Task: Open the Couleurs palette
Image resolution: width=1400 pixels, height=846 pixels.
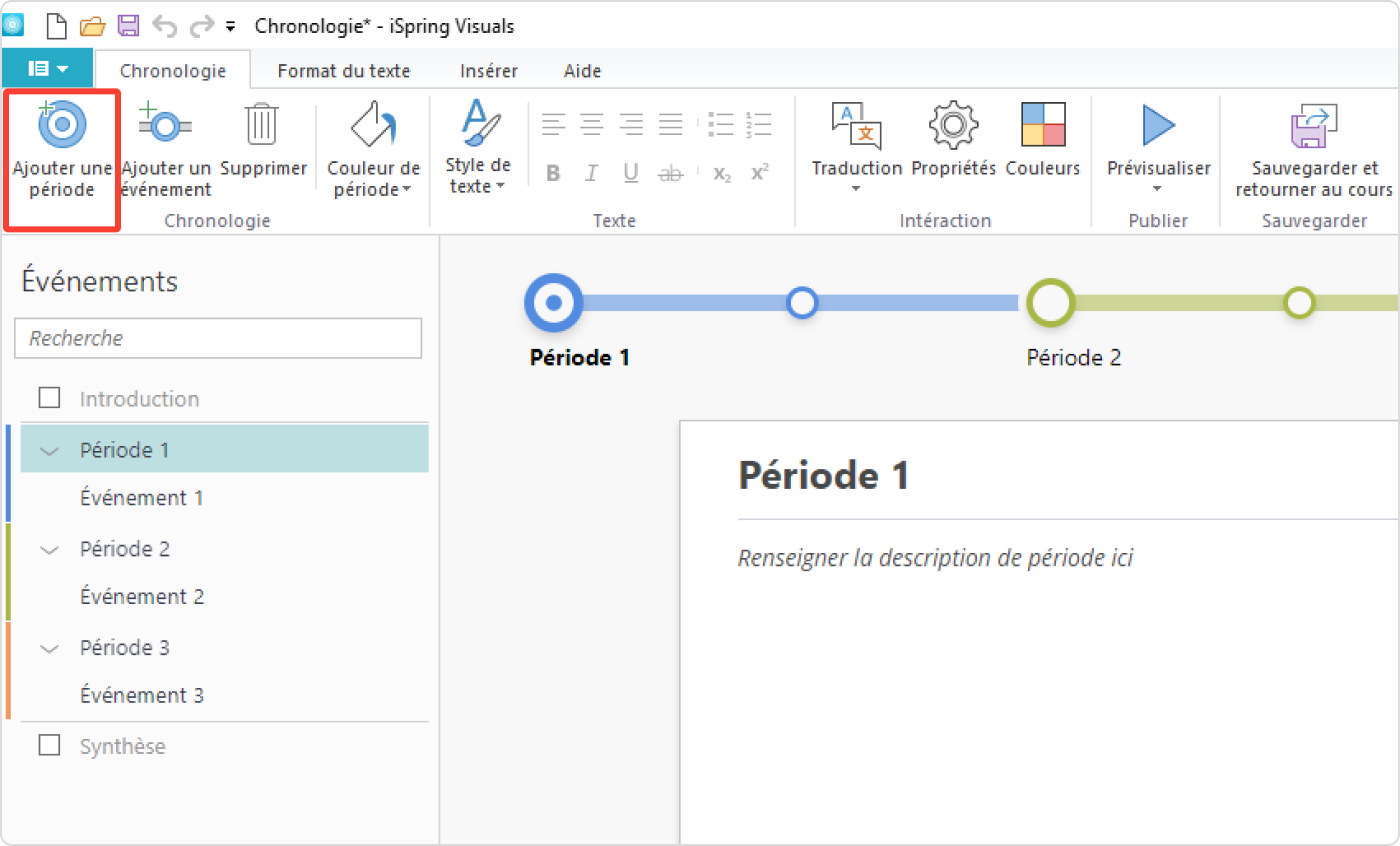Action: (1043, 140)
